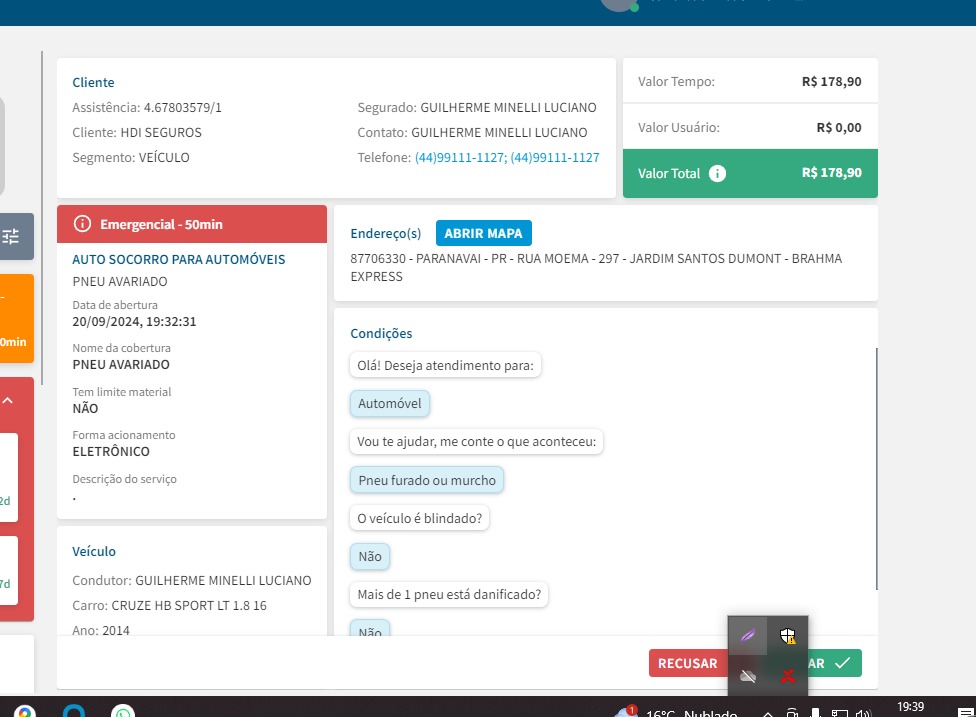976x717 pixels.
Task: Click the Condições panel scrollbar
Action: point(876,469)
